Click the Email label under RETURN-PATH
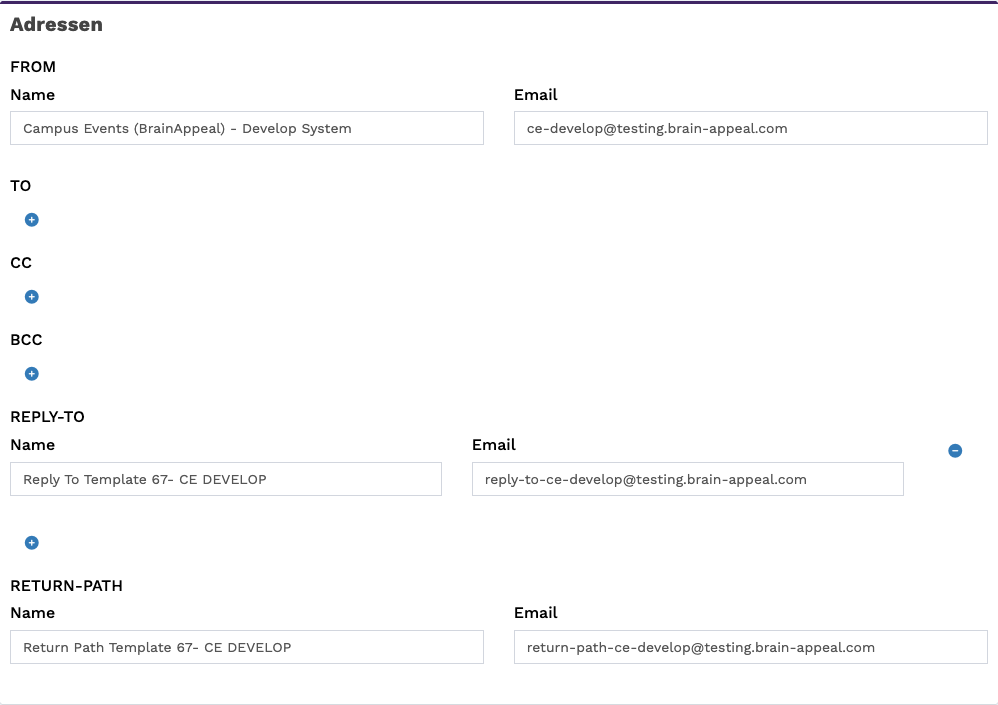The image size is (998, 705). (x=536, y=613)
